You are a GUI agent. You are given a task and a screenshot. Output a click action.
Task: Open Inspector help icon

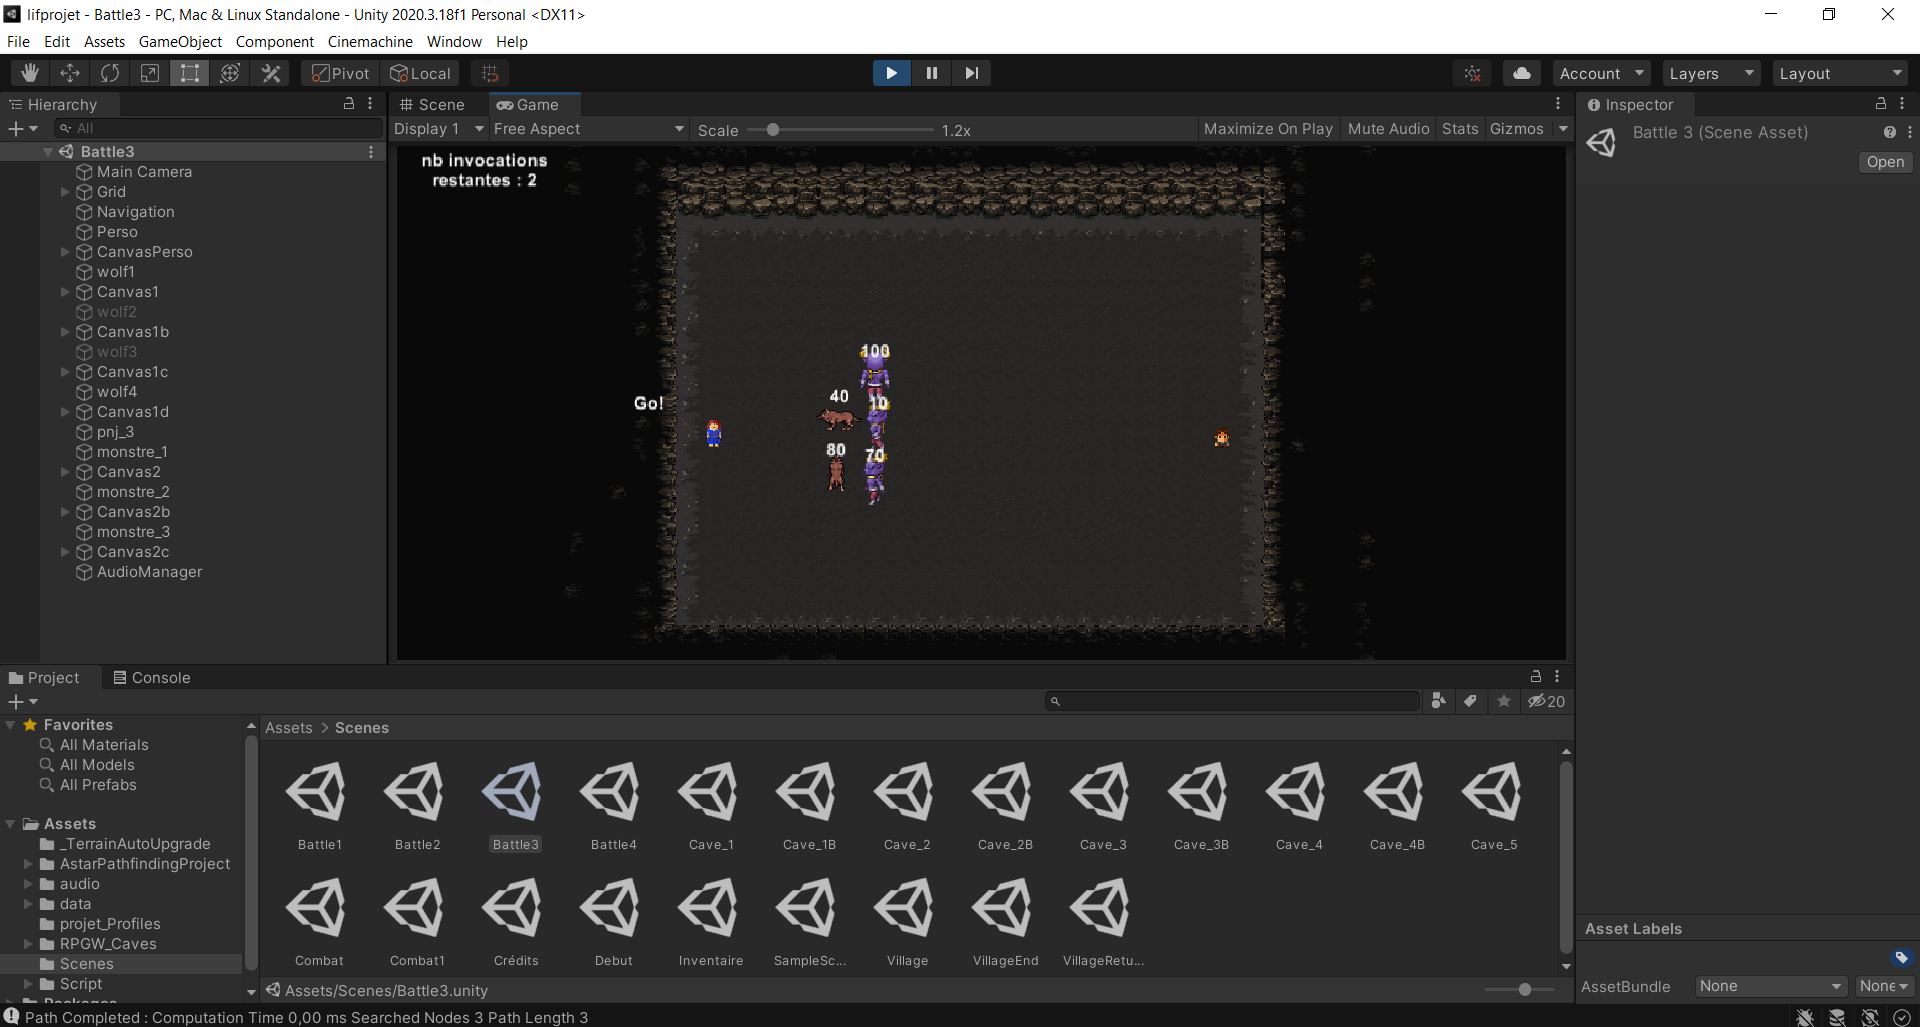1889,132
